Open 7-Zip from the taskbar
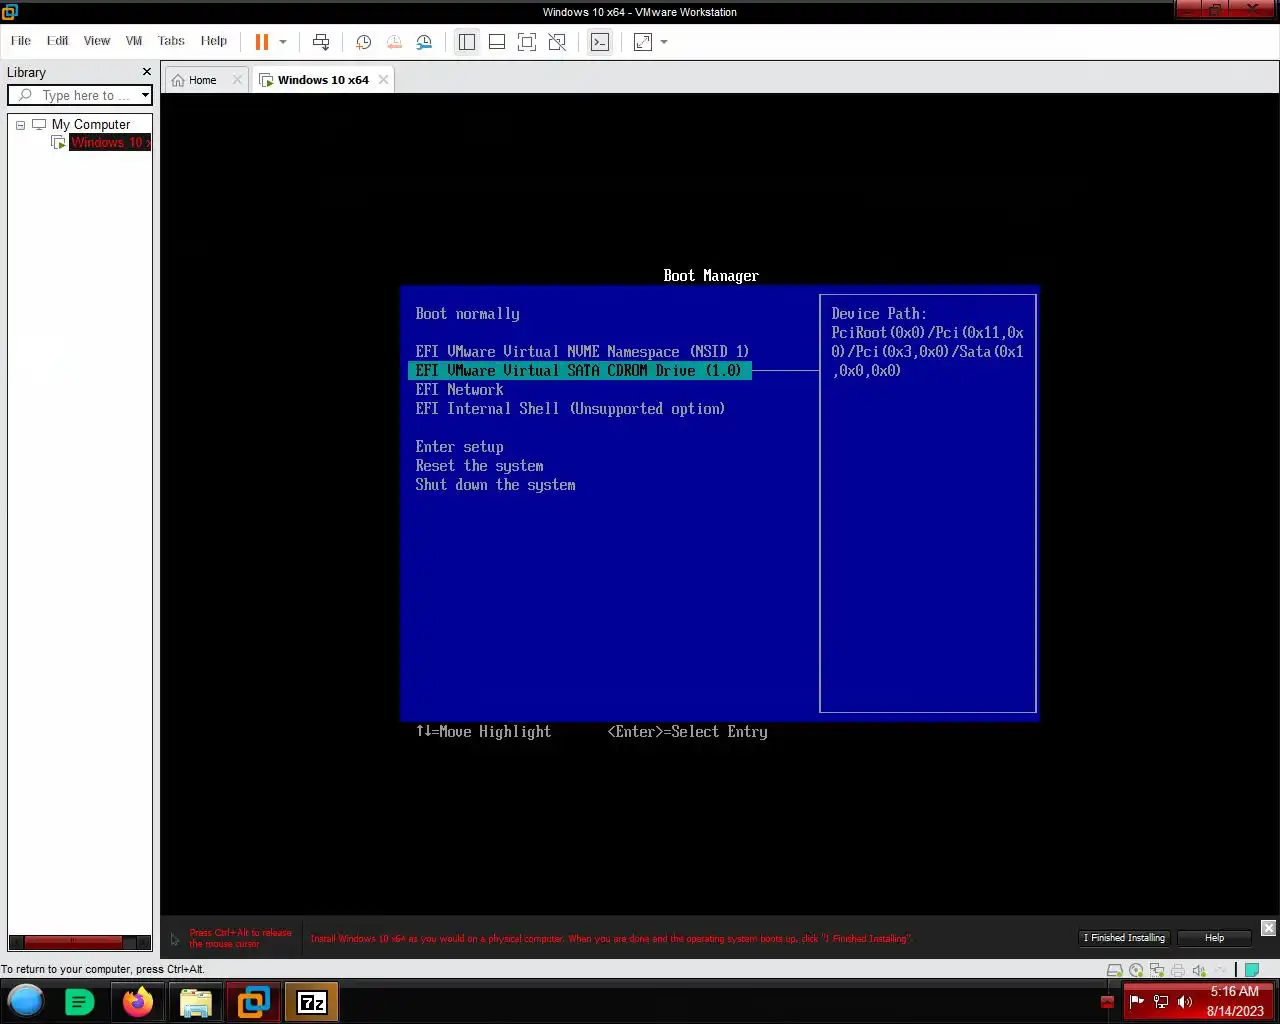The image size is (1280, 1024). click(x=312, y=1002)
